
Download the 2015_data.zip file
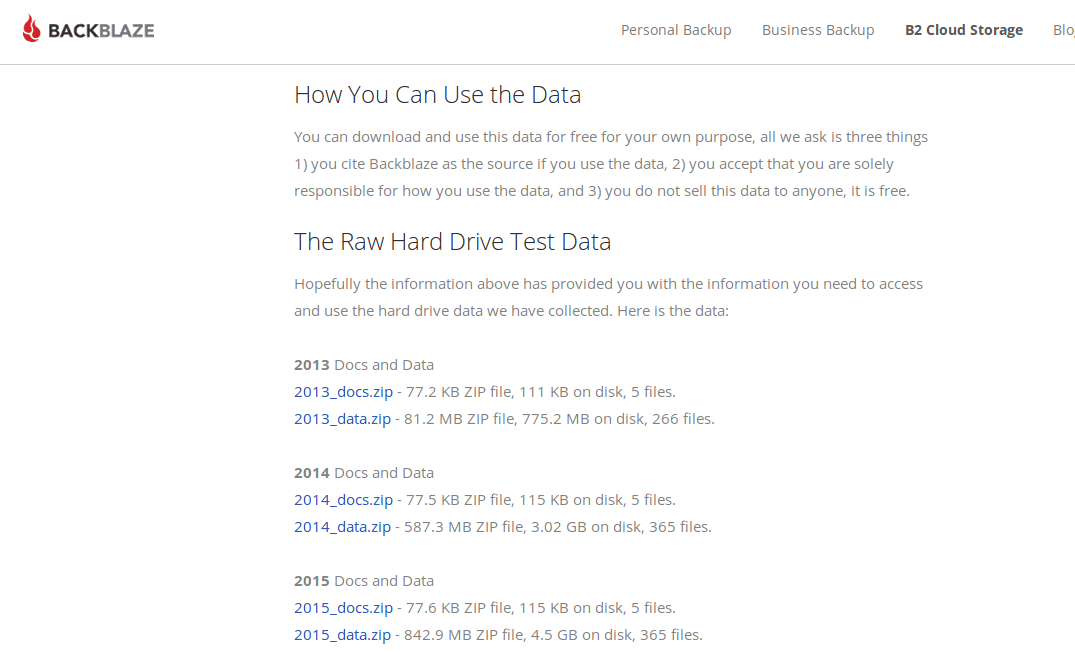(342, 635)
